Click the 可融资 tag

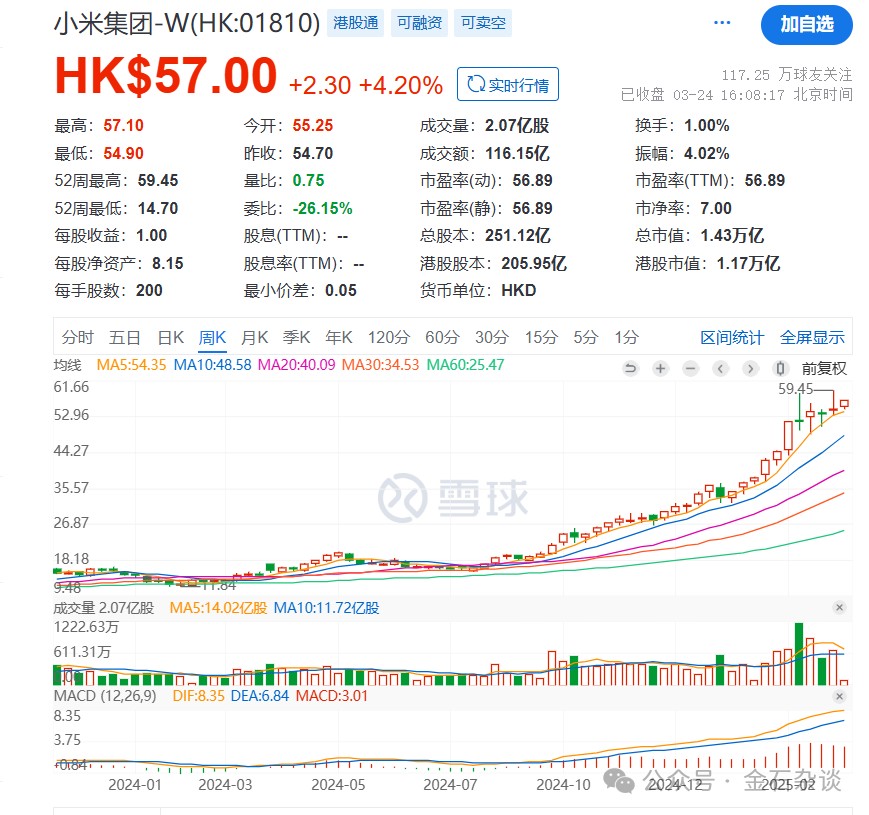click(x=420, y=23)
